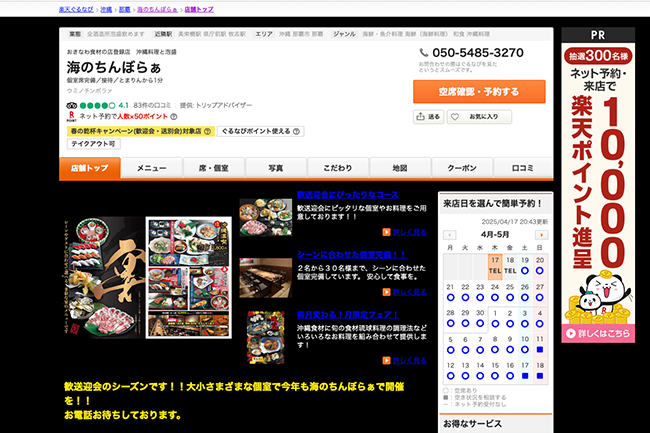This screenshot has width=650, height=433.
Task: Expand 春の乾杯キャンペーン info tooltip
Action: (x=207, y=131)
